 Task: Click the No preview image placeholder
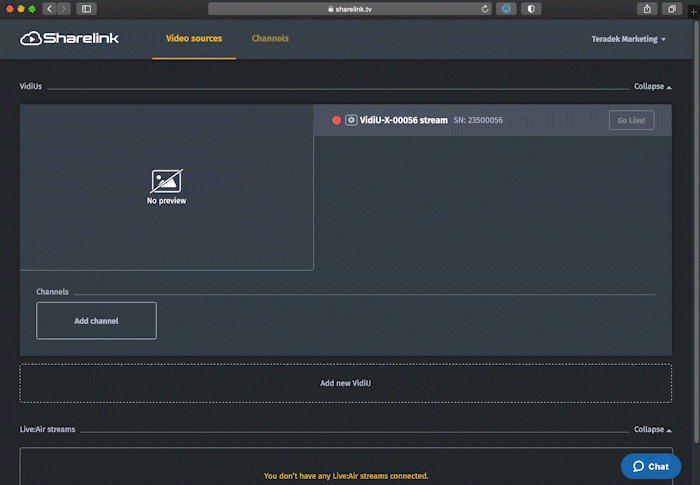pyautogui.click(x=166, y=186)
